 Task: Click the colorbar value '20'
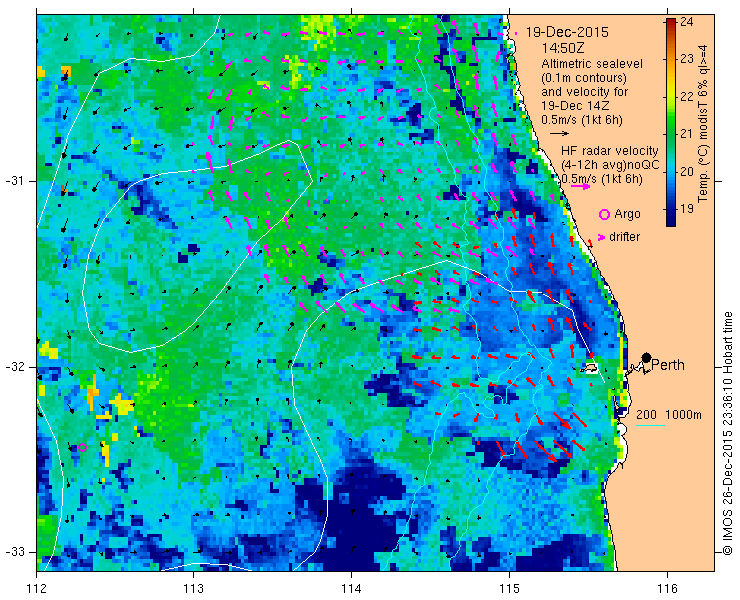[x=687, y=171]
